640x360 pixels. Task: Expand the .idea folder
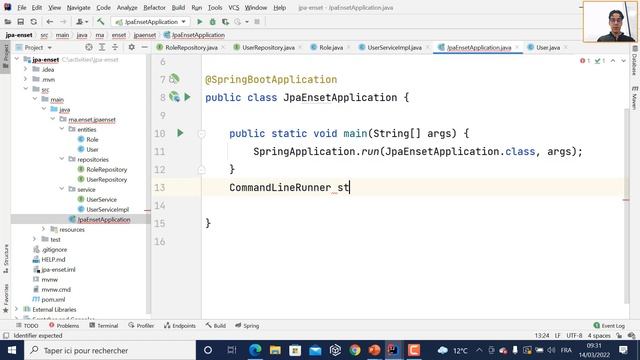(25, 69)
